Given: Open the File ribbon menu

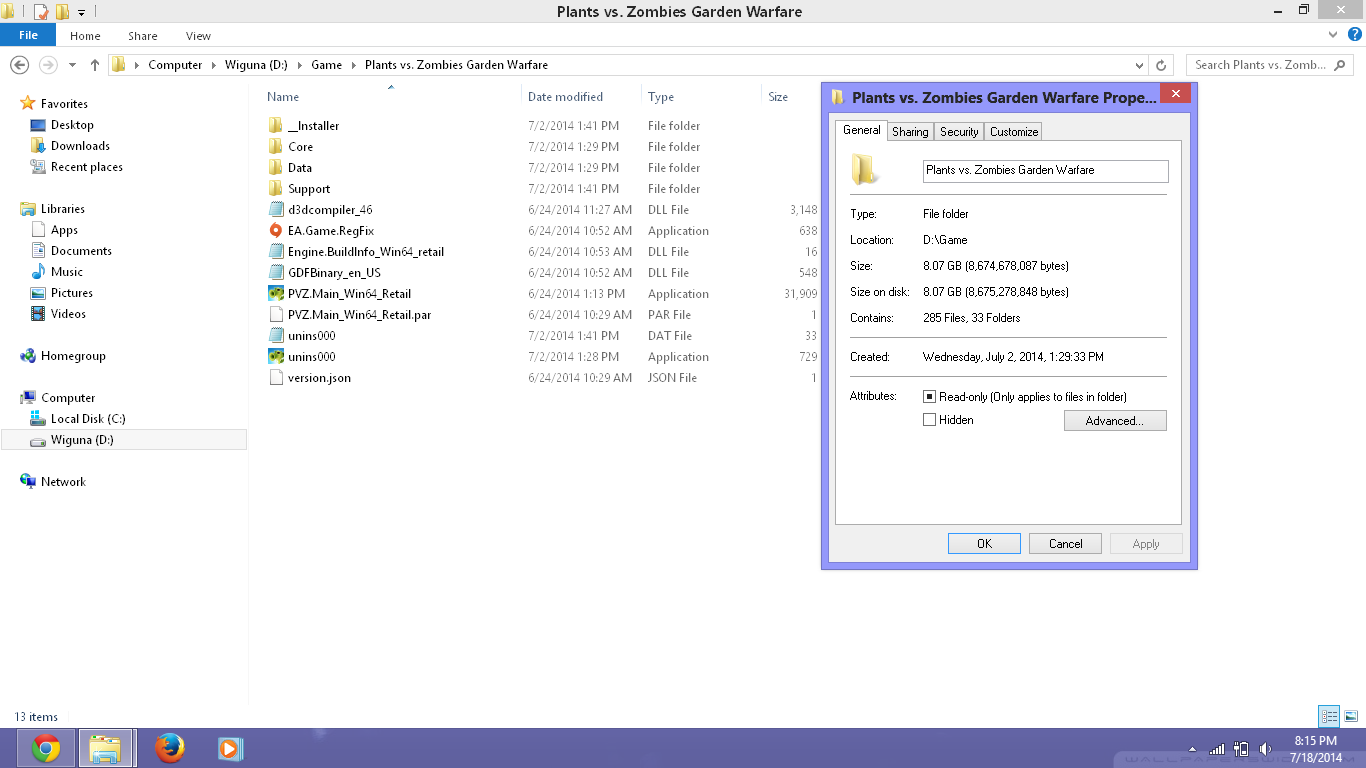Looking at the screenshot, I should pos(28,35).
